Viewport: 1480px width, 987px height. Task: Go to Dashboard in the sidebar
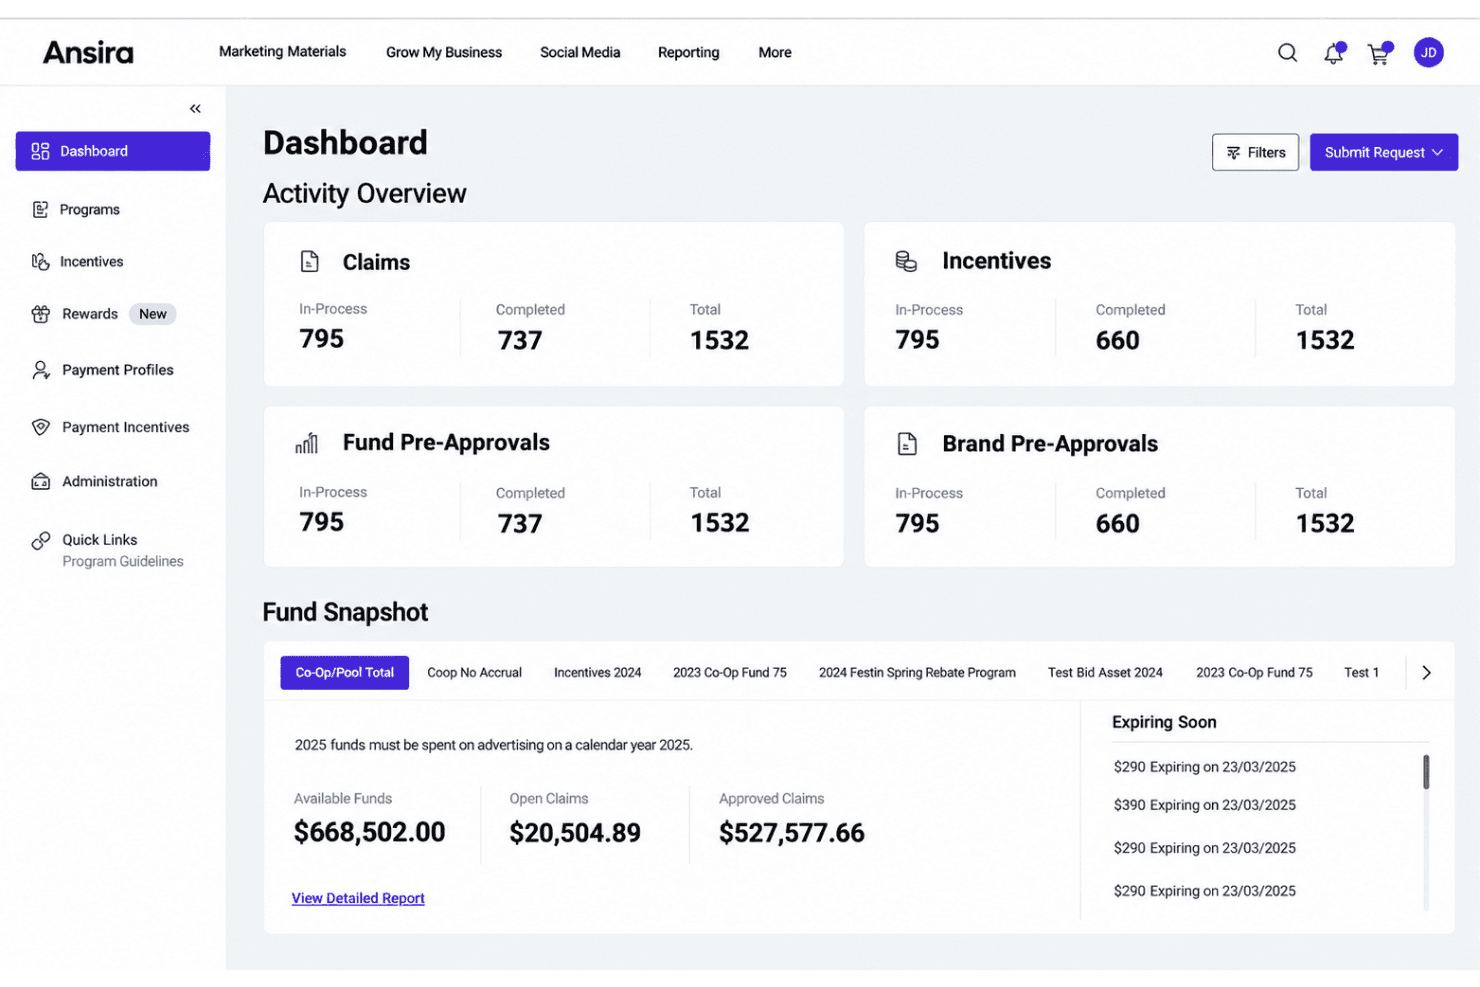[113, 151]
